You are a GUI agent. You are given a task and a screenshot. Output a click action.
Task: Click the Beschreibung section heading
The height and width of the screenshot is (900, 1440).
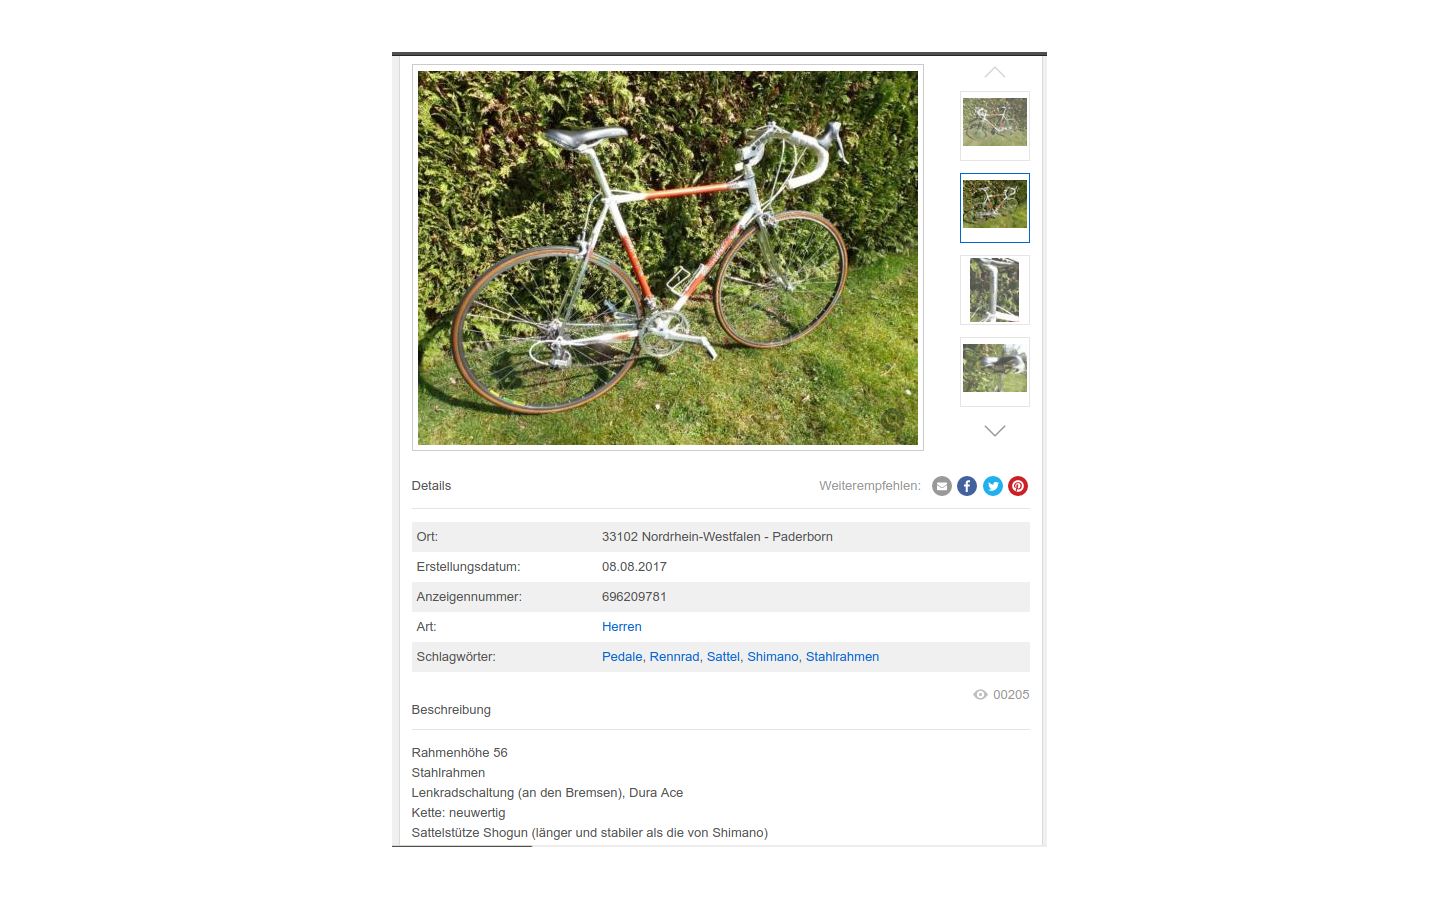click(x=451, y=710)
